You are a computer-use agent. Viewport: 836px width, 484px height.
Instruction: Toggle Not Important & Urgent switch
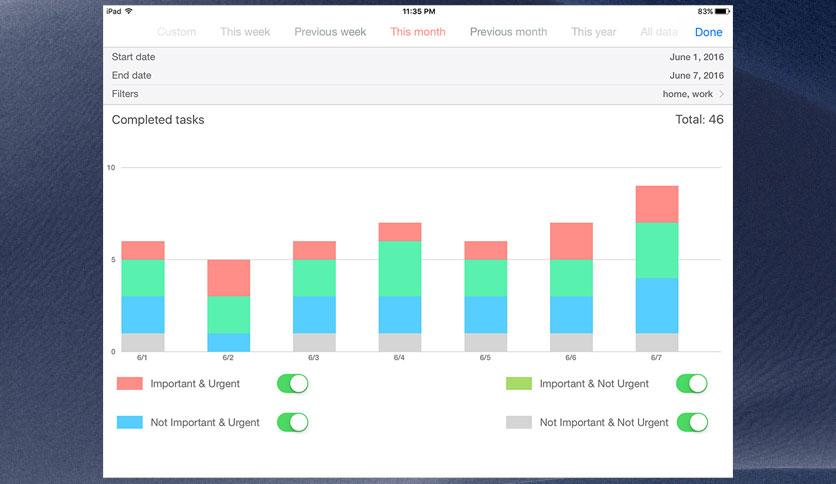[x=292, y=422]
